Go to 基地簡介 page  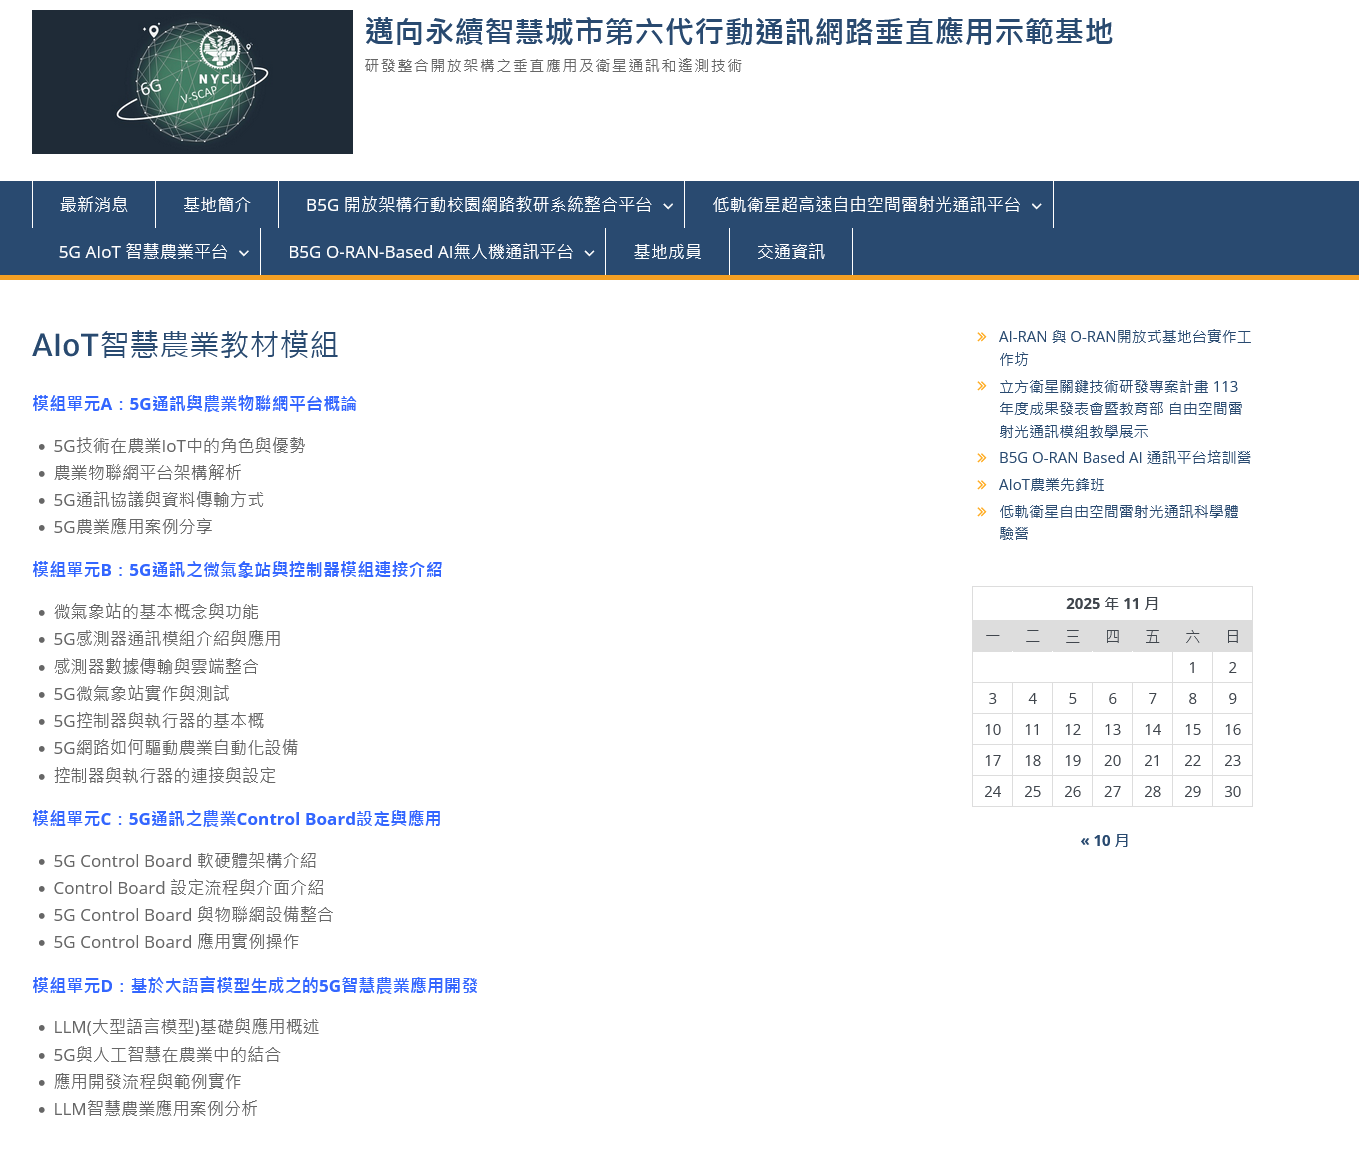pos(217,205)
